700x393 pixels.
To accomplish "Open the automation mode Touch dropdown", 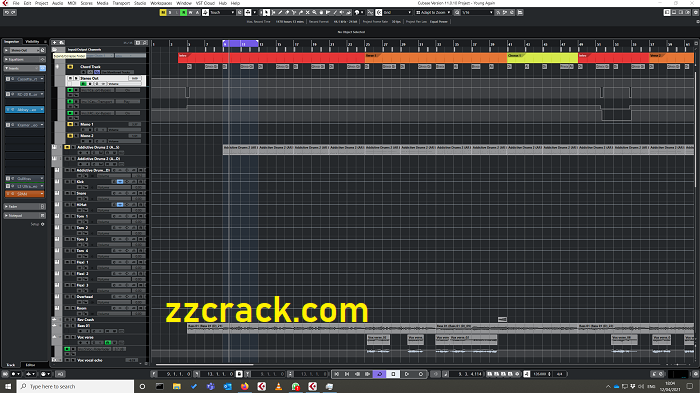I will pyautogui.click(x=222, y=13).
